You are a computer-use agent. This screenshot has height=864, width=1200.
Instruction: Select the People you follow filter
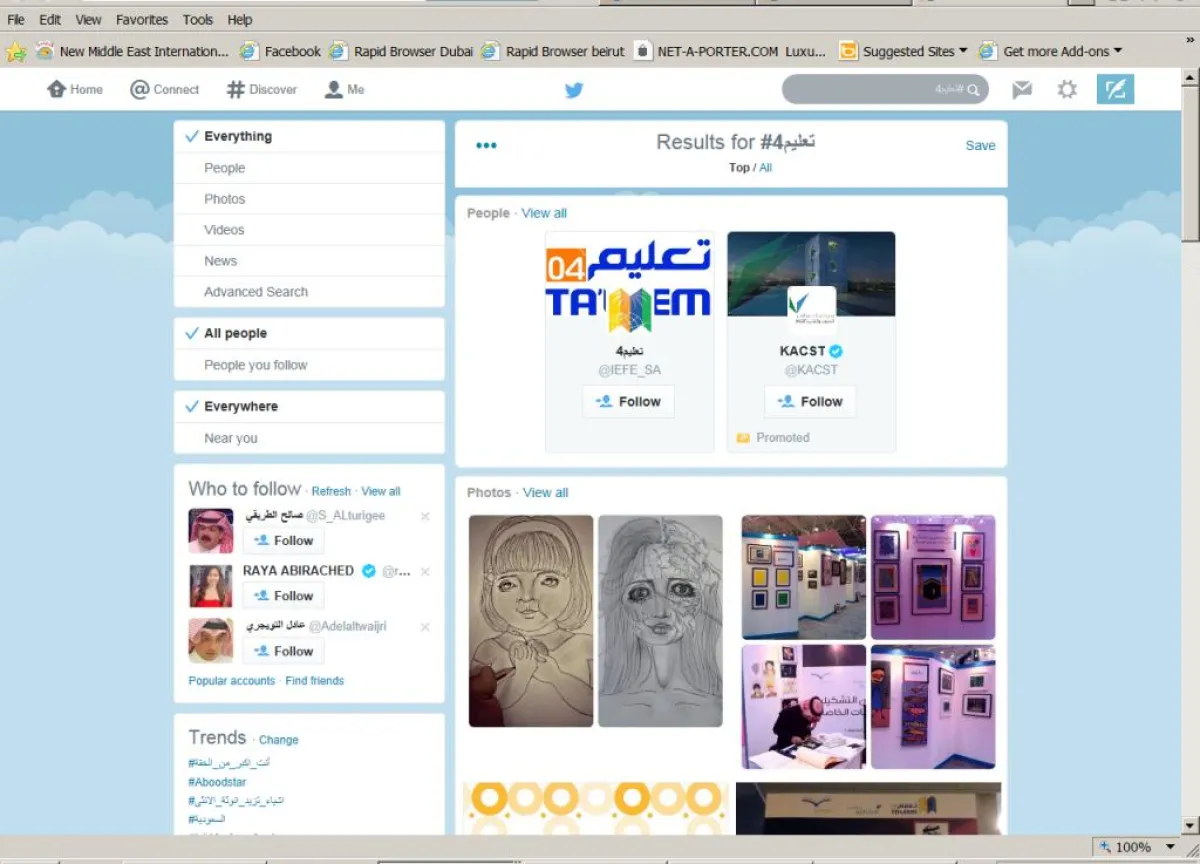(x=256, y=365)
